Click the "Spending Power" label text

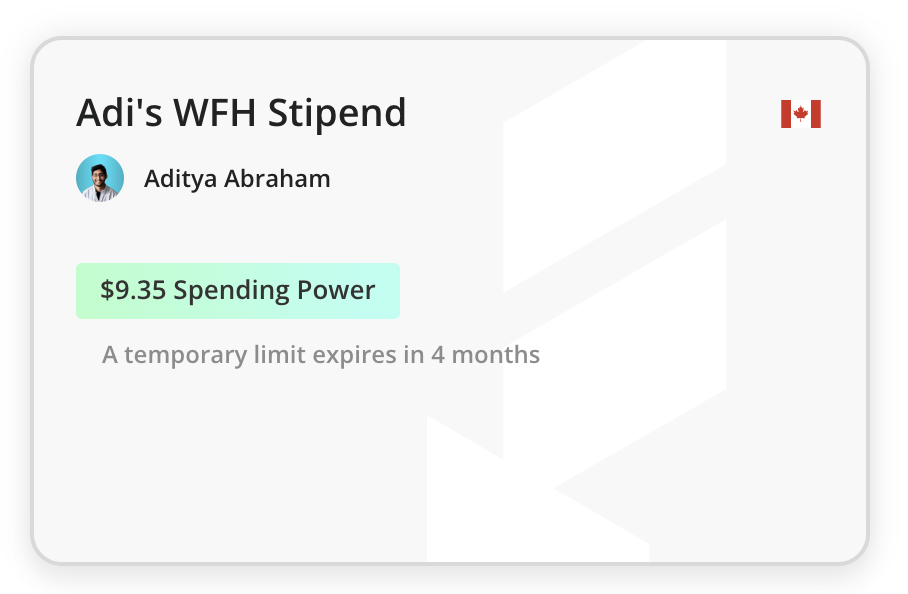[x=274, y=291]
